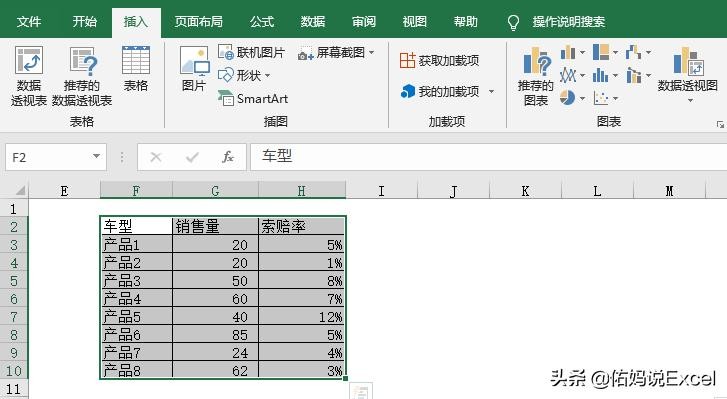The image size is (727, 399).
Task: Click the cell 索赔率
Action: point(302,226)
